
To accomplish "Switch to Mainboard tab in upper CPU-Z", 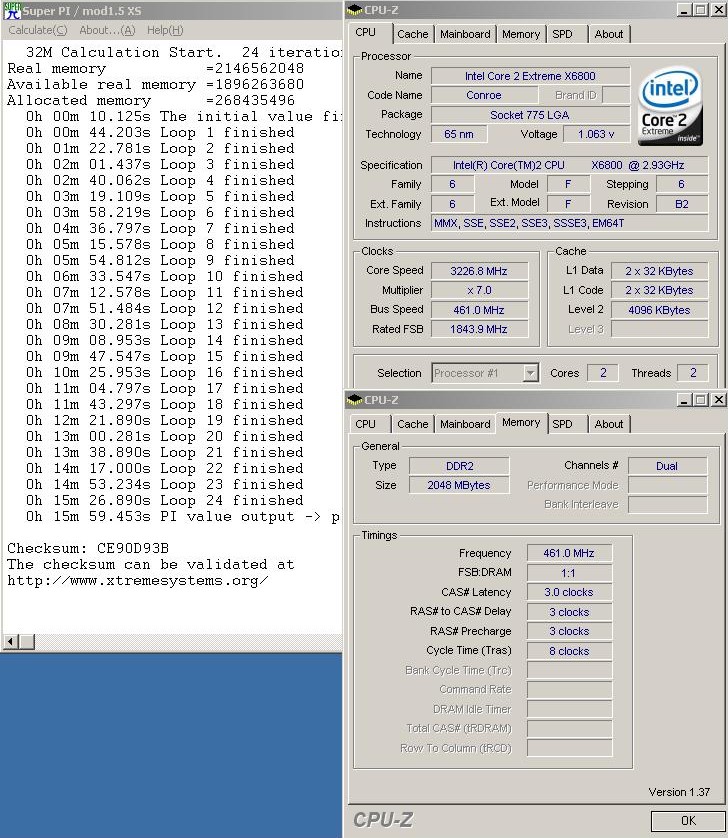I will point(465,34).
